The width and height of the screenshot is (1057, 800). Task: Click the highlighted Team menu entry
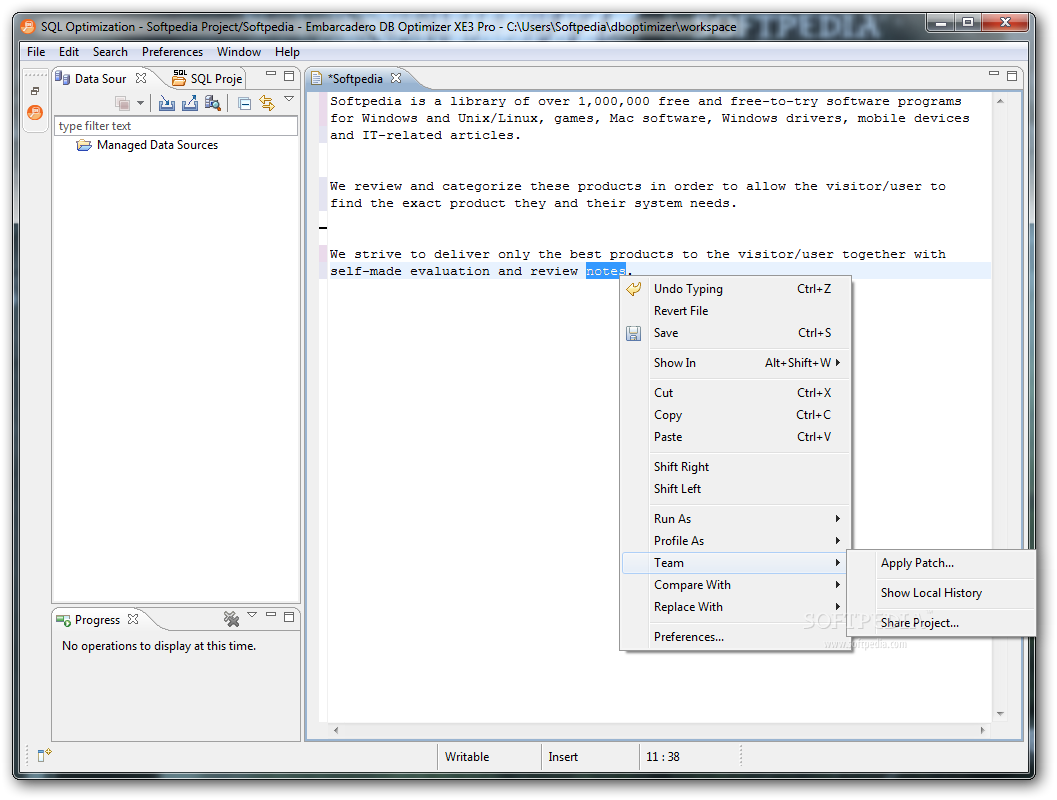point(736,563)
